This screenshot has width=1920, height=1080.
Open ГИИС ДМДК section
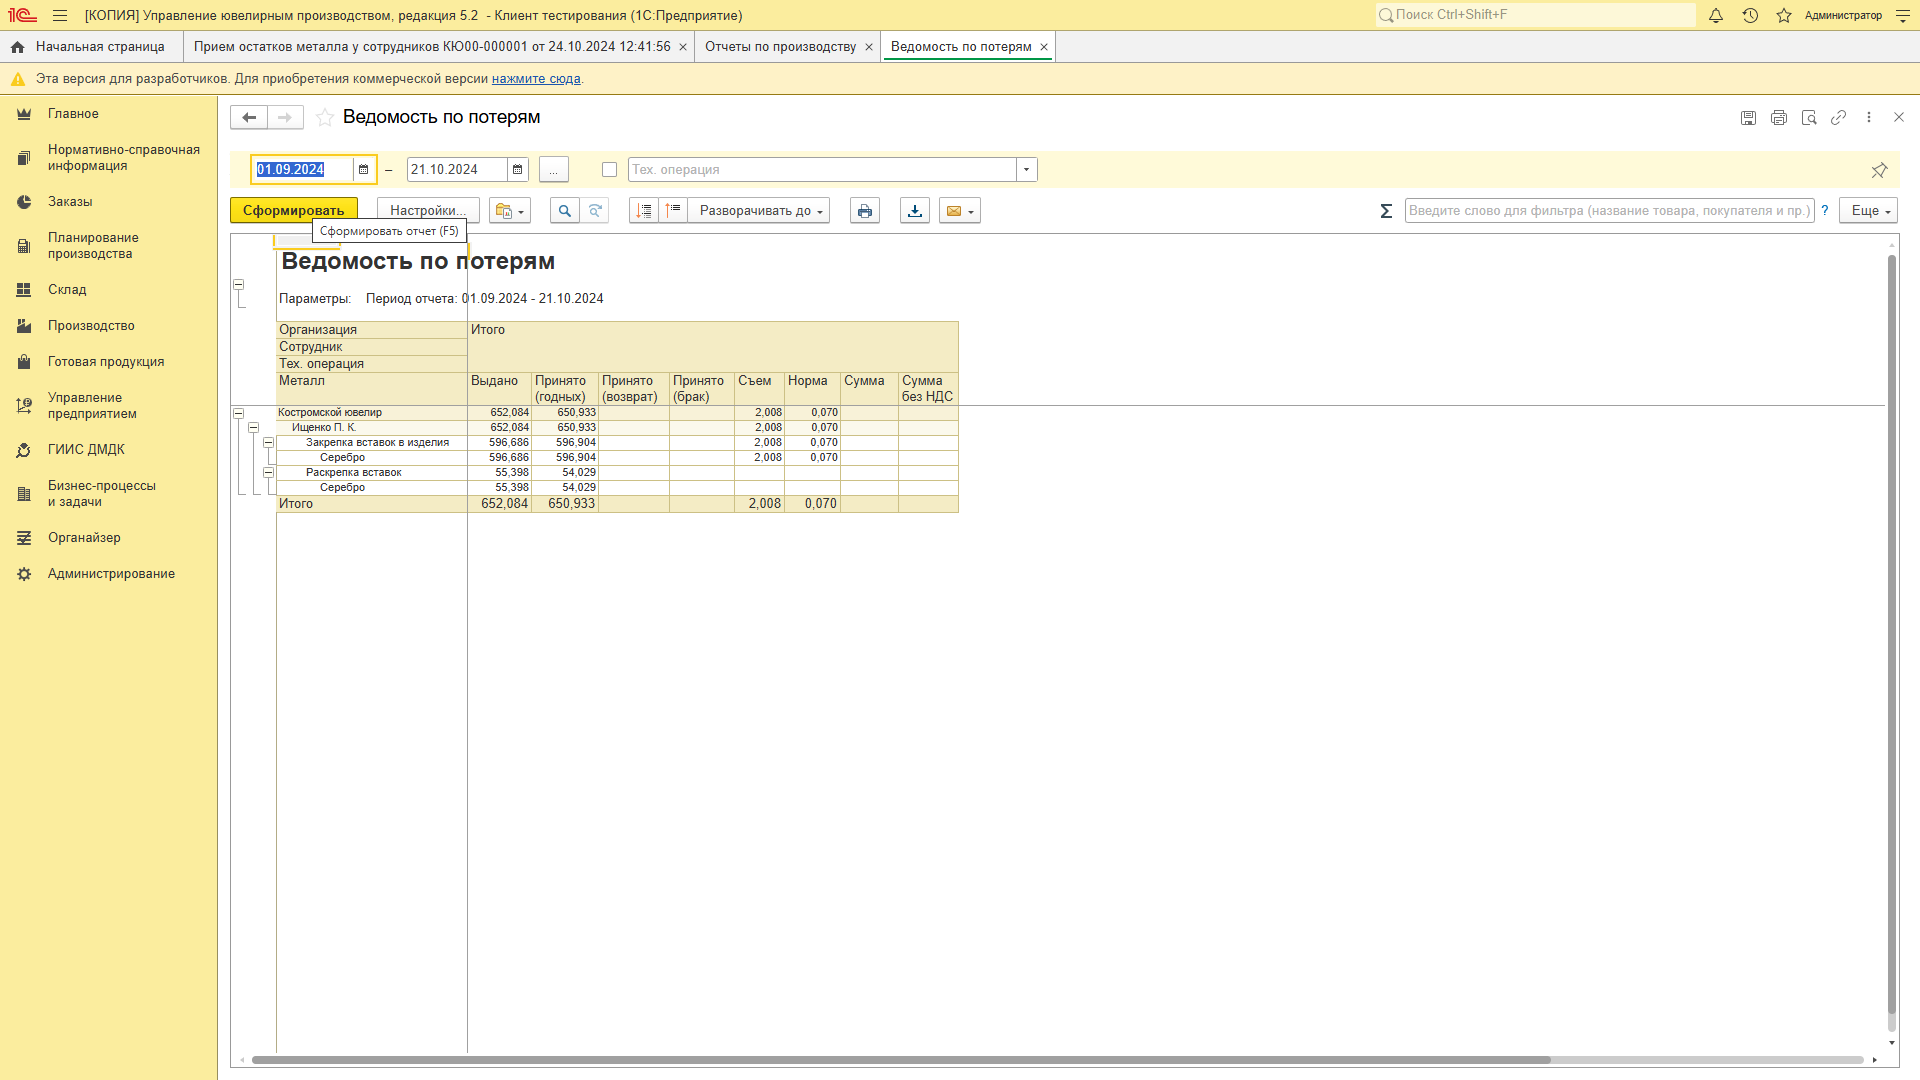click(86, 450)
